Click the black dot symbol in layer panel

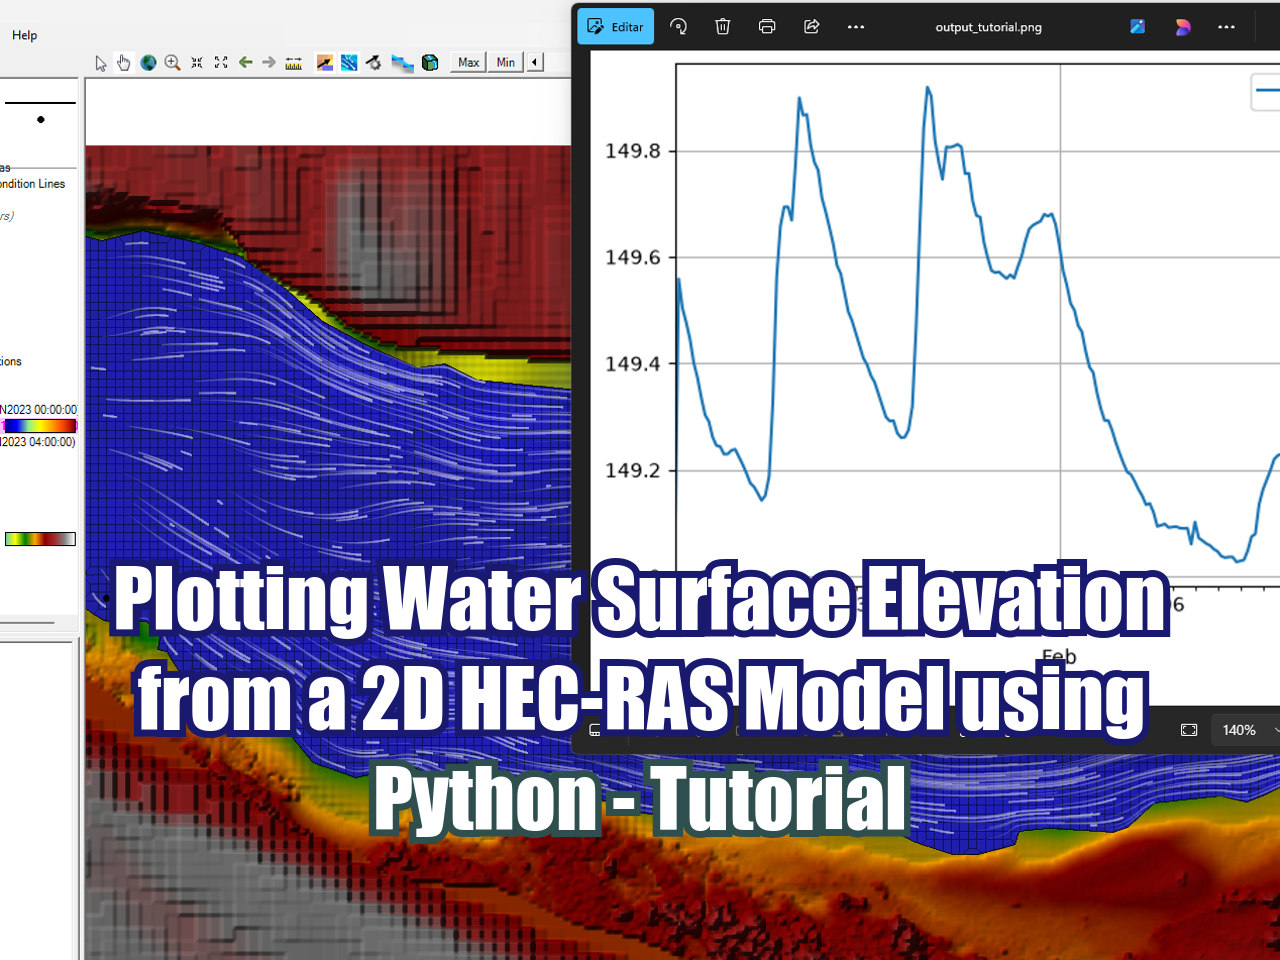tap(41, 120)
